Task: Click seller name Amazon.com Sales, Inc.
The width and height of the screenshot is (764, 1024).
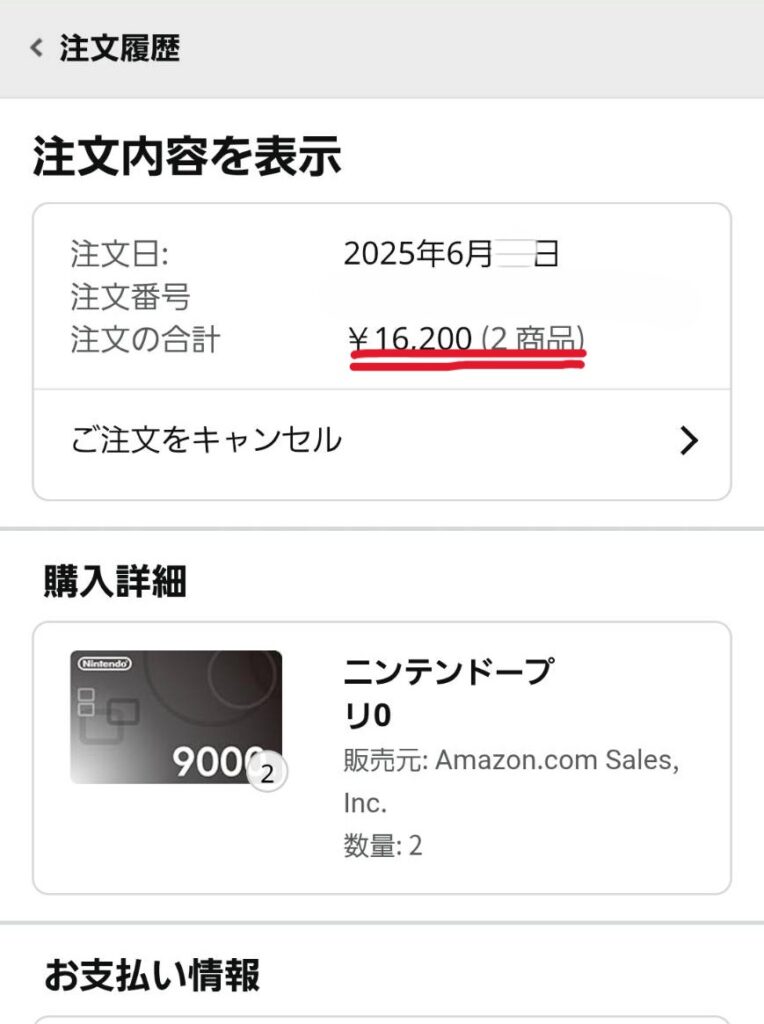Action: click(511, 781)
